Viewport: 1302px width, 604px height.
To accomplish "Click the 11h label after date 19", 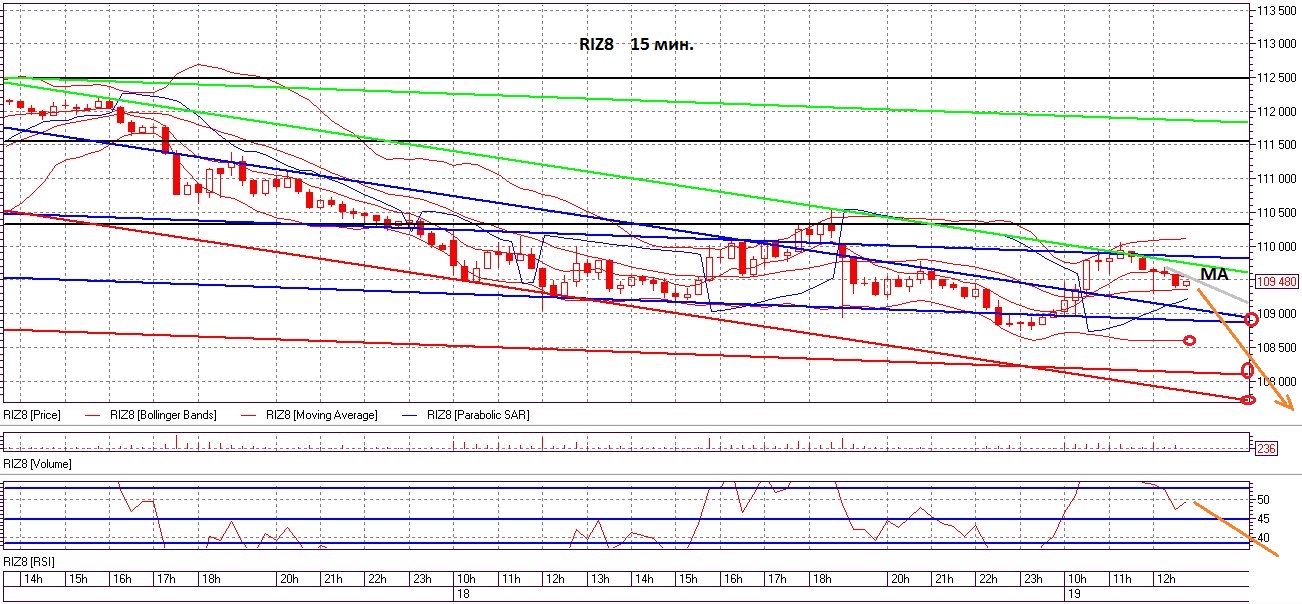I will pyautogui.click(x=1121, y=579).
